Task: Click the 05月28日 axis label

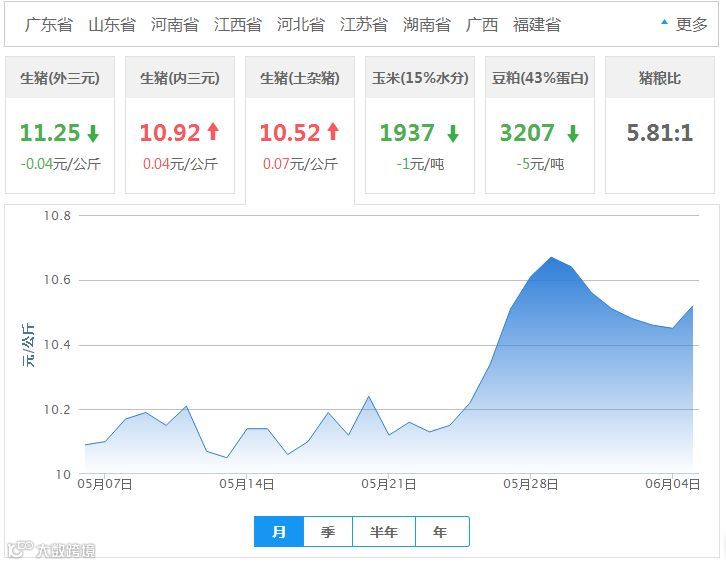Action: (531, 484)
